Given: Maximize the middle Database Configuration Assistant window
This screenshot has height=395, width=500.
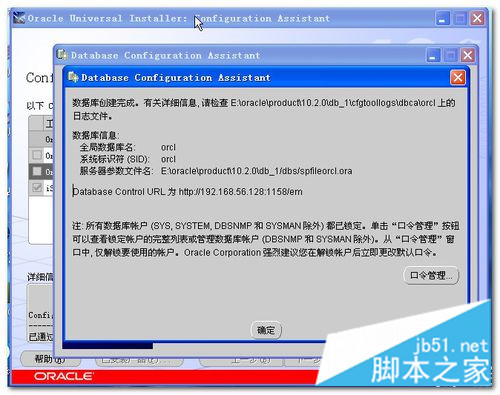Looking at the screenshot, I should [450, 55].
